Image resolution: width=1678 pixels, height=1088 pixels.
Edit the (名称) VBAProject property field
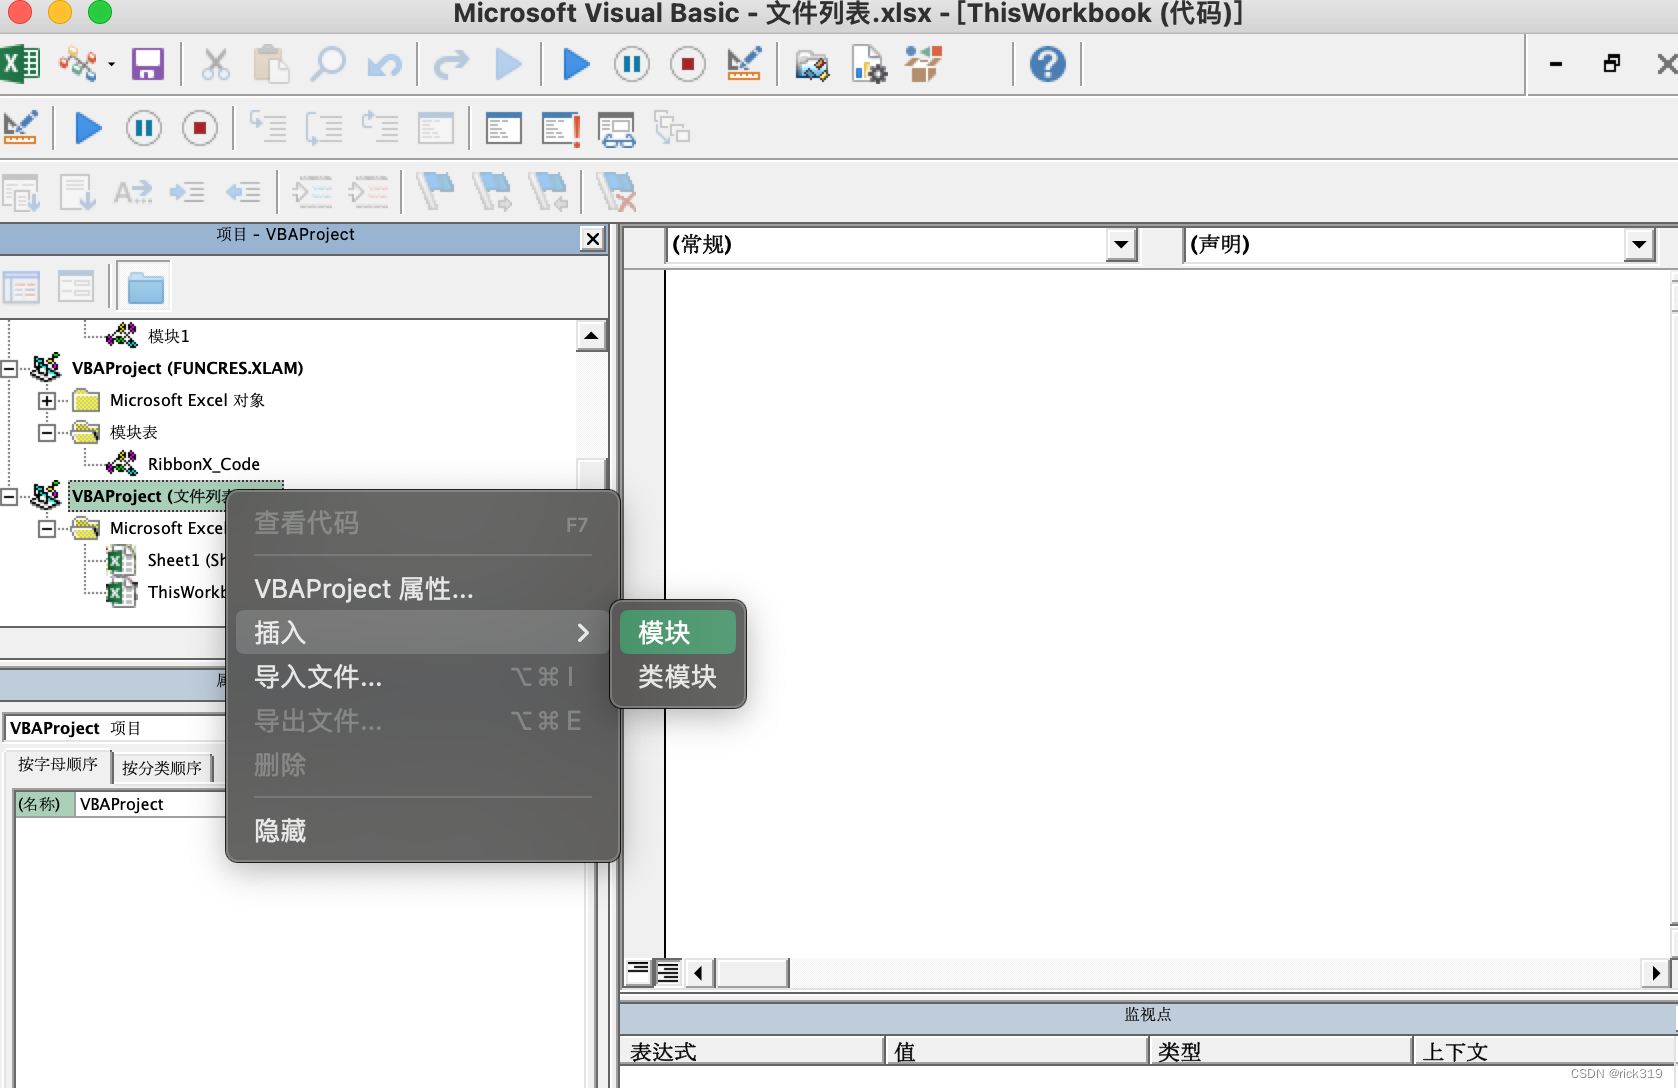point(150,804)
